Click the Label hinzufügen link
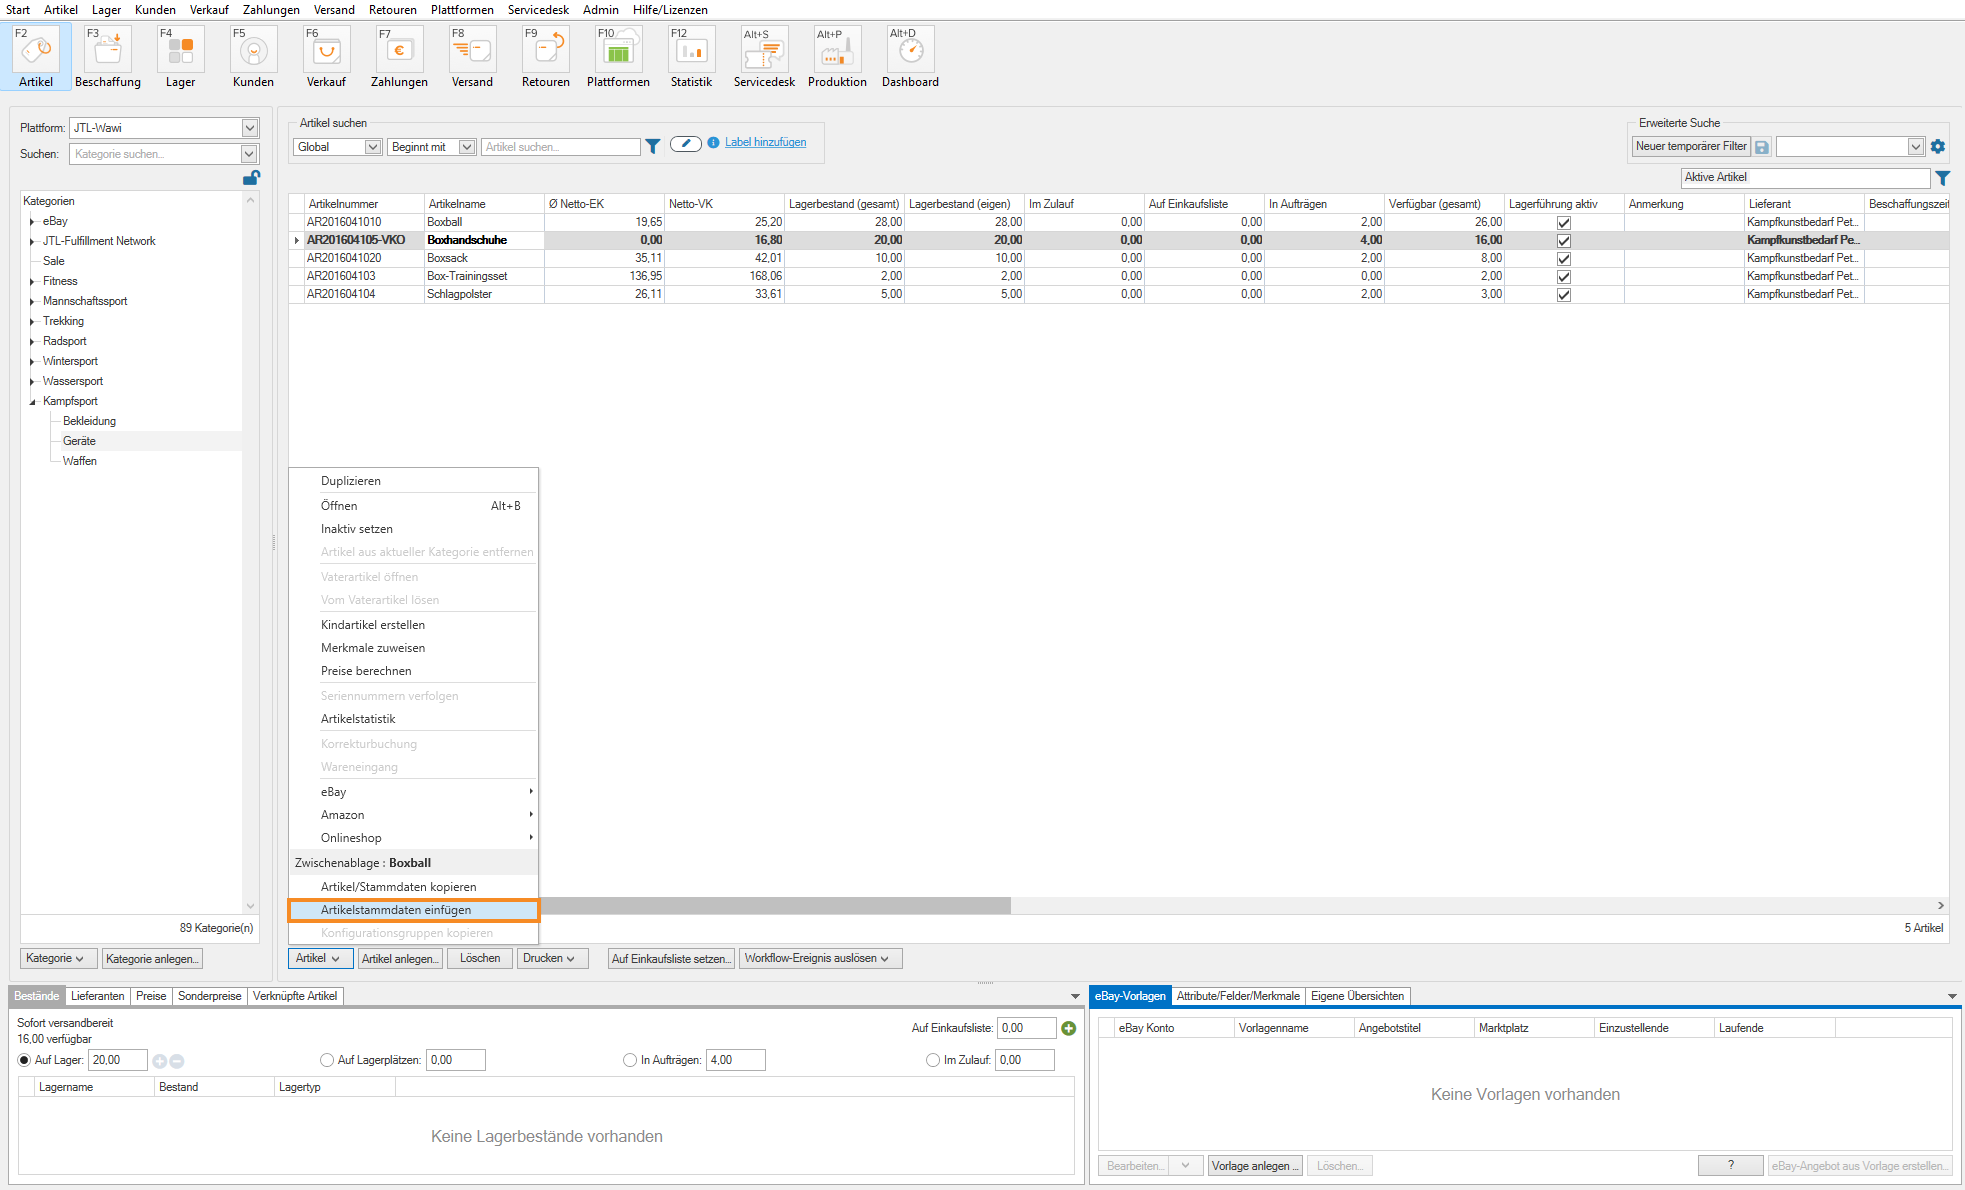Viewport: 1965px width, 1190px height. pos(765,142)
